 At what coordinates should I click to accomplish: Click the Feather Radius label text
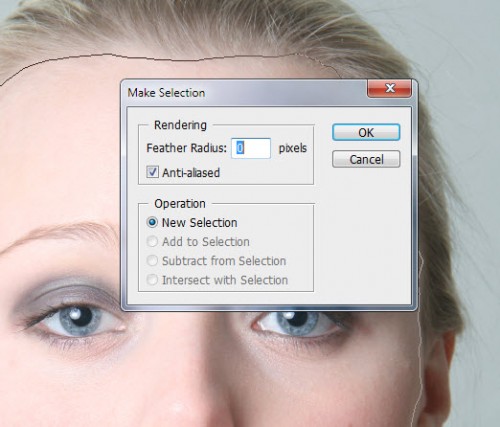click(186, 148)
